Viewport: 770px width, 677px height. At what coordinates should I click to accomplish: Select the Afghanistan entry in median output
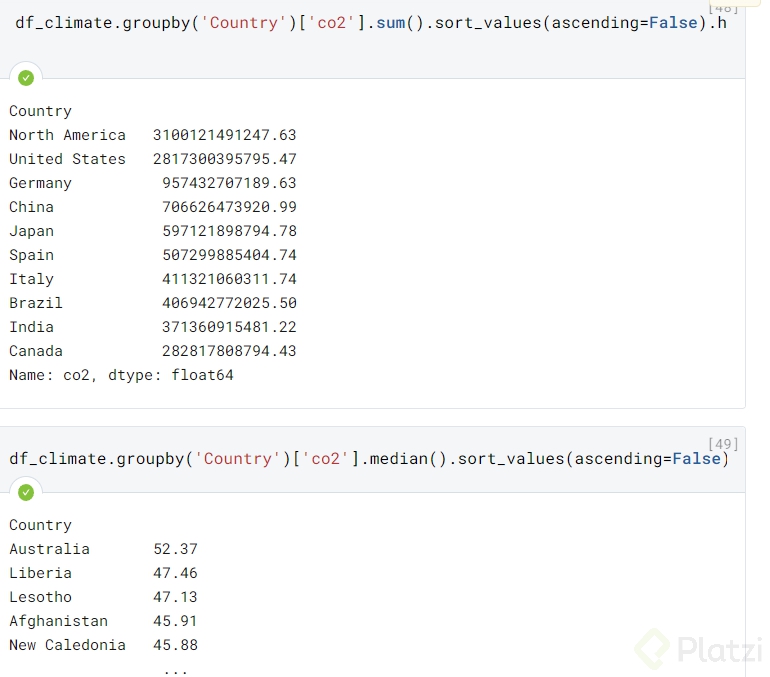(58, 621)
